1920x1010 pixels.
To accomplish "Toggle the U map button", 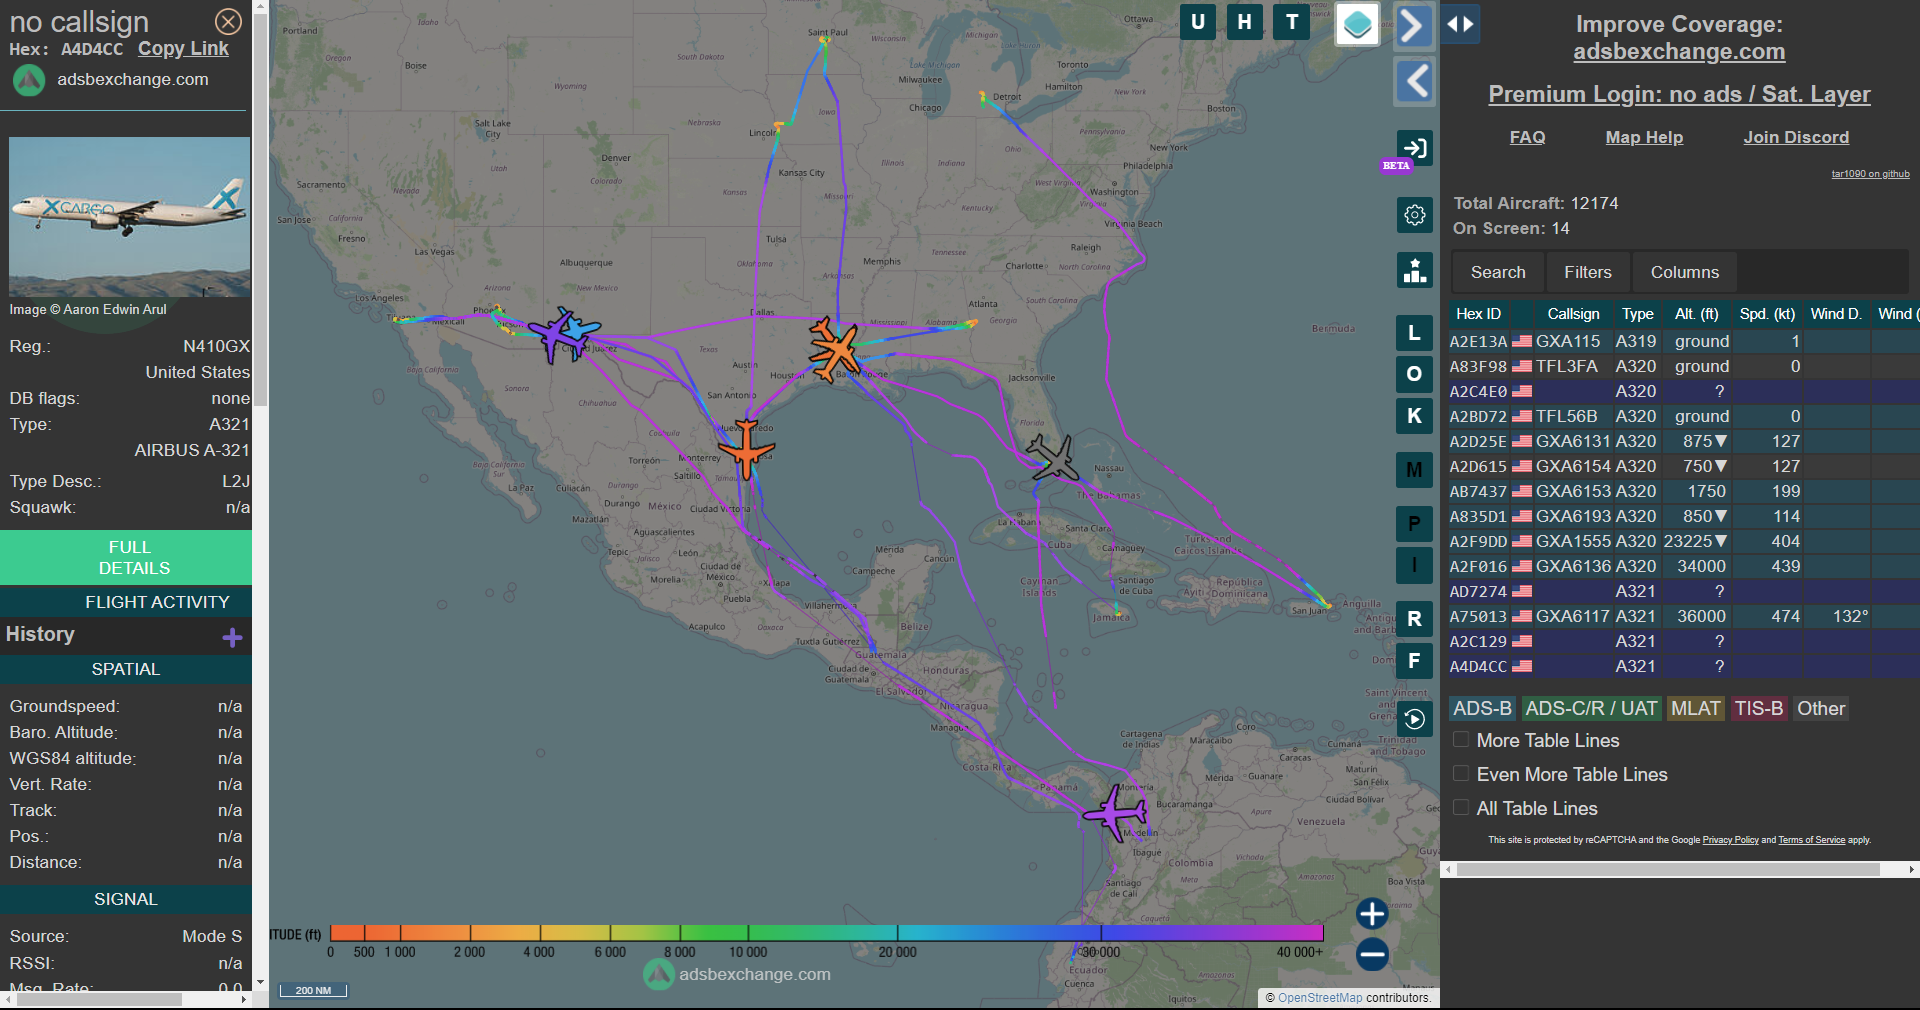I will pos(1197,22).
